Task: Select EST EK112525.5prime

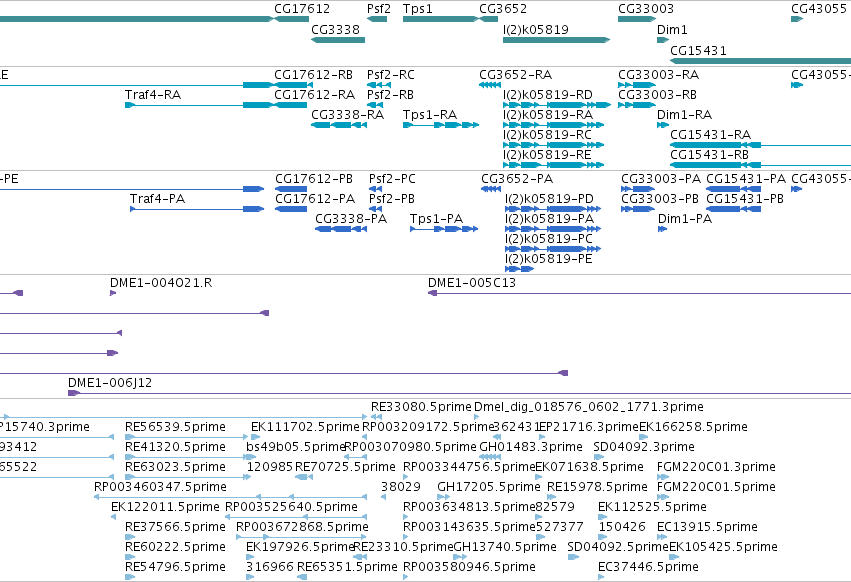Action: pyautogui.click(x=652, y=507)
